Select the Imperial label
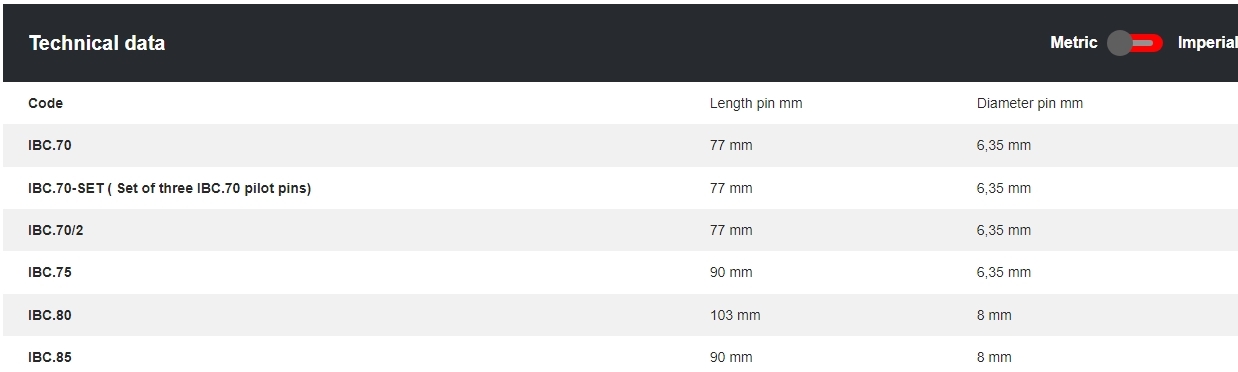This screenshot has width=1238, height=372. [x=1207, y=43]
